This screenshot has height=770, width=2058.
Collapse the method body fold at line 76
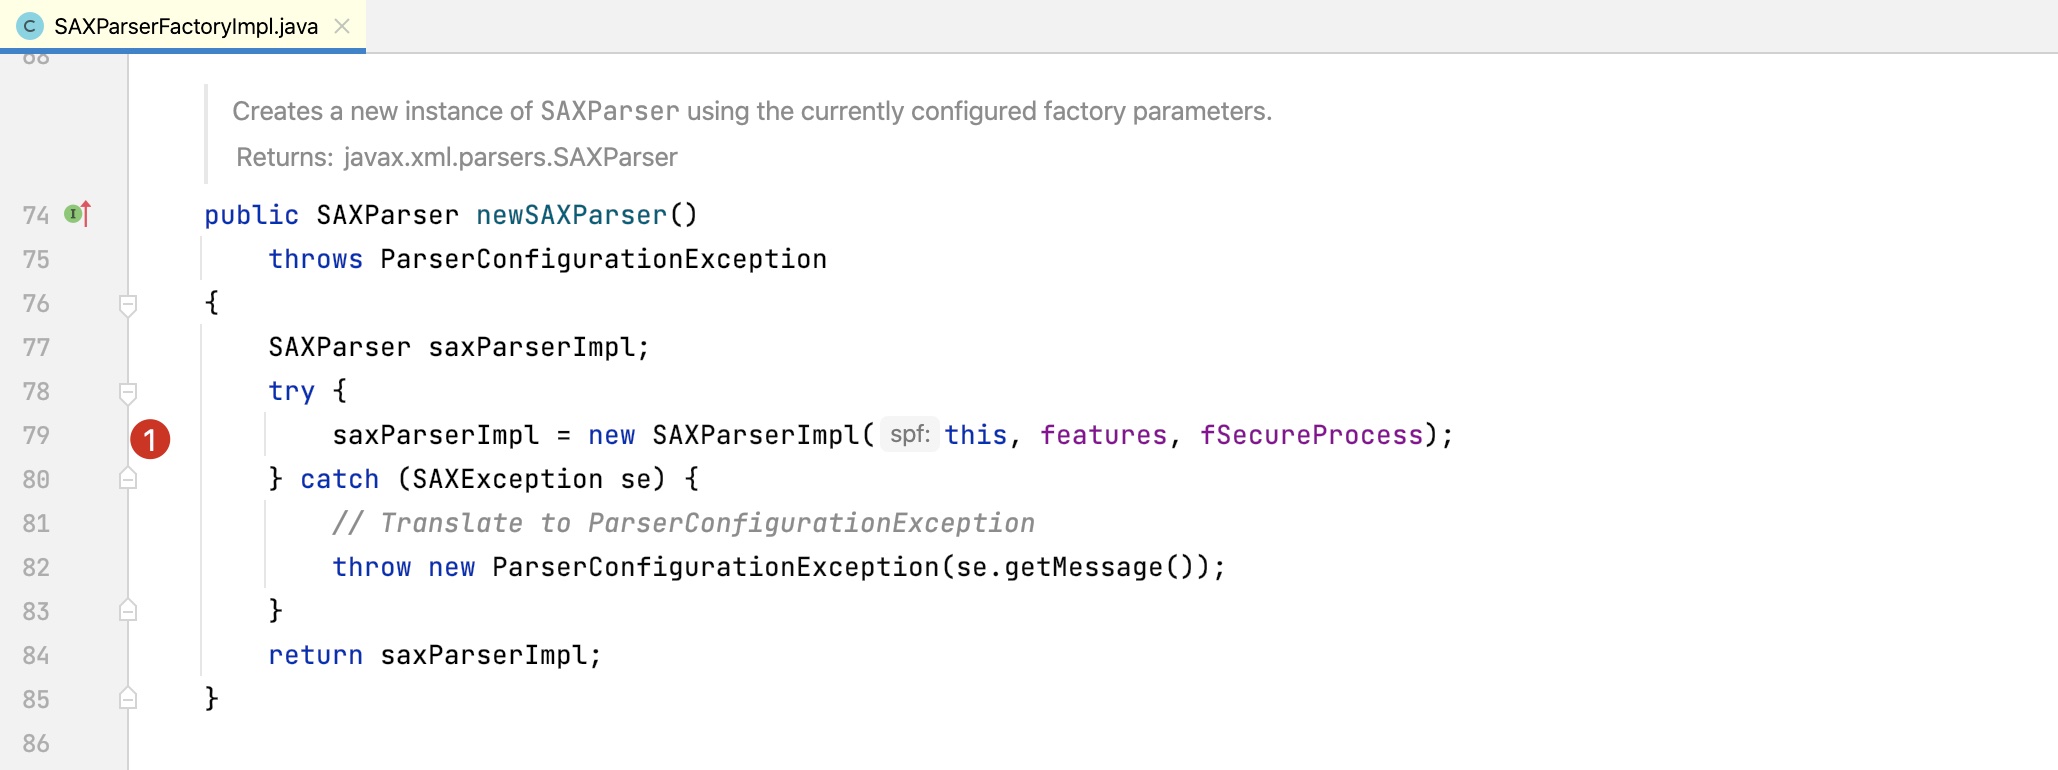point(128,304)
